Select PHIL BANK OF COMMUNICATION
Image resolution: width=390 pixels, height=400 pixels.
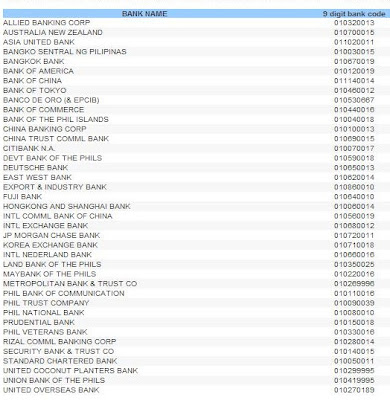coord(64,293)
